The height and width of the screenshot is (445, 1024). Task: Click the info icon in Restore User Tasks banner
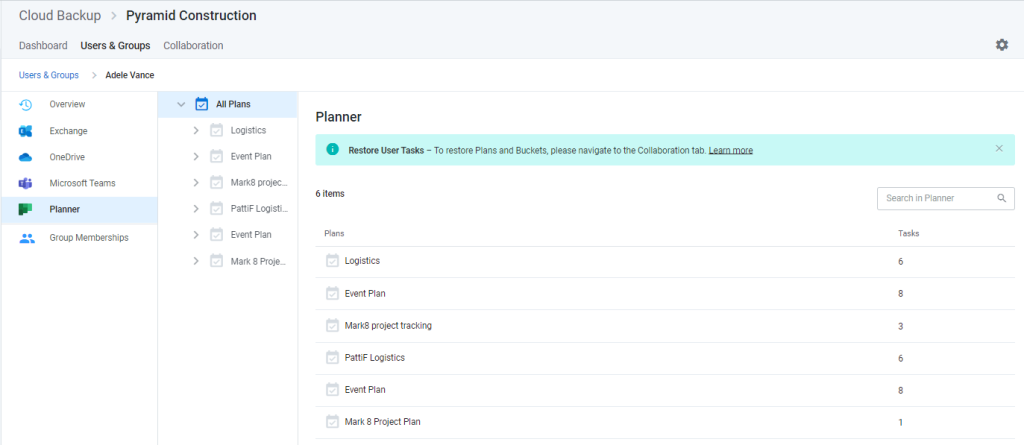point(332,149)
